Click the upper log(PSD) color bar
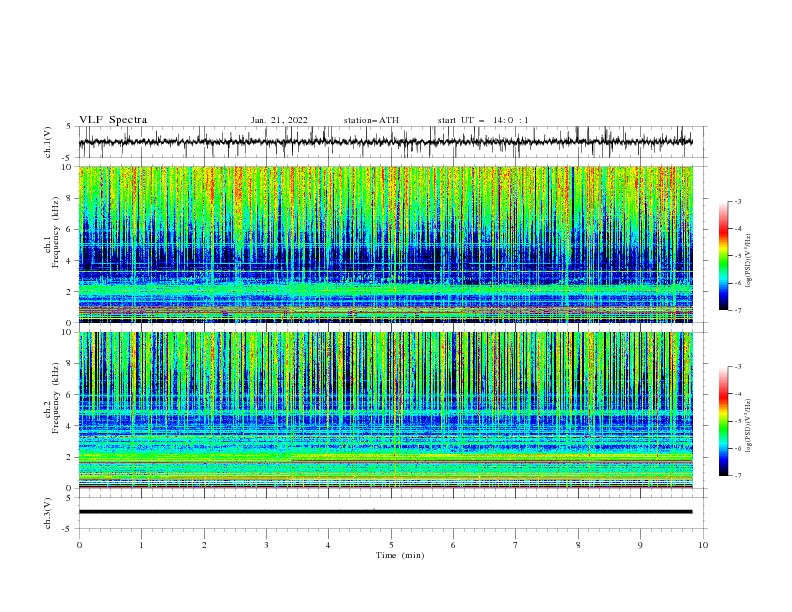 [x=723, y=255]
